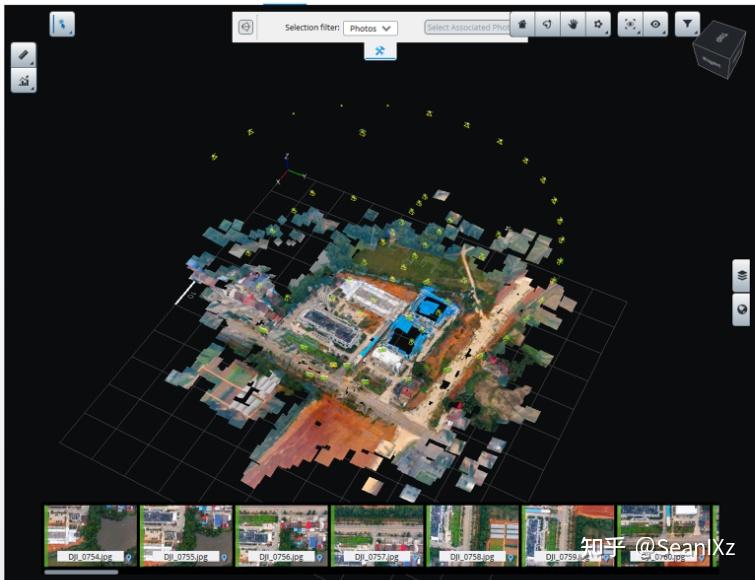Select the DJI_0755.jpg thumbnail

pos(186,535)
